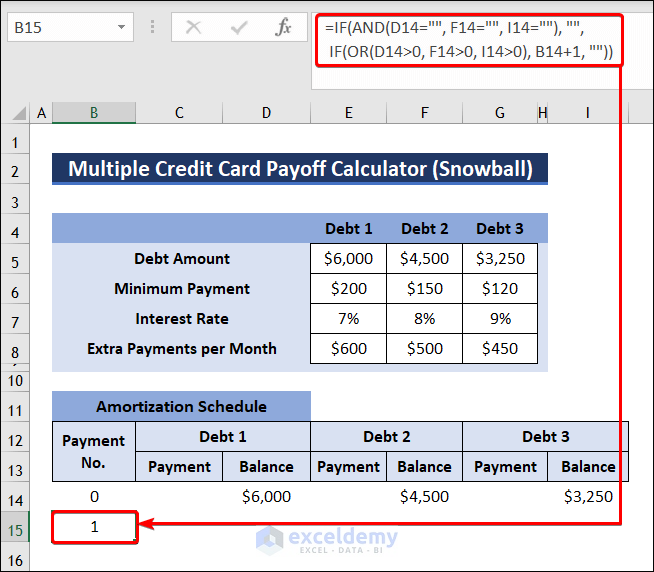Click the Debt 1 header in the inputs table
The width and height of the screenshot is (654, 572).
point(348,229)
